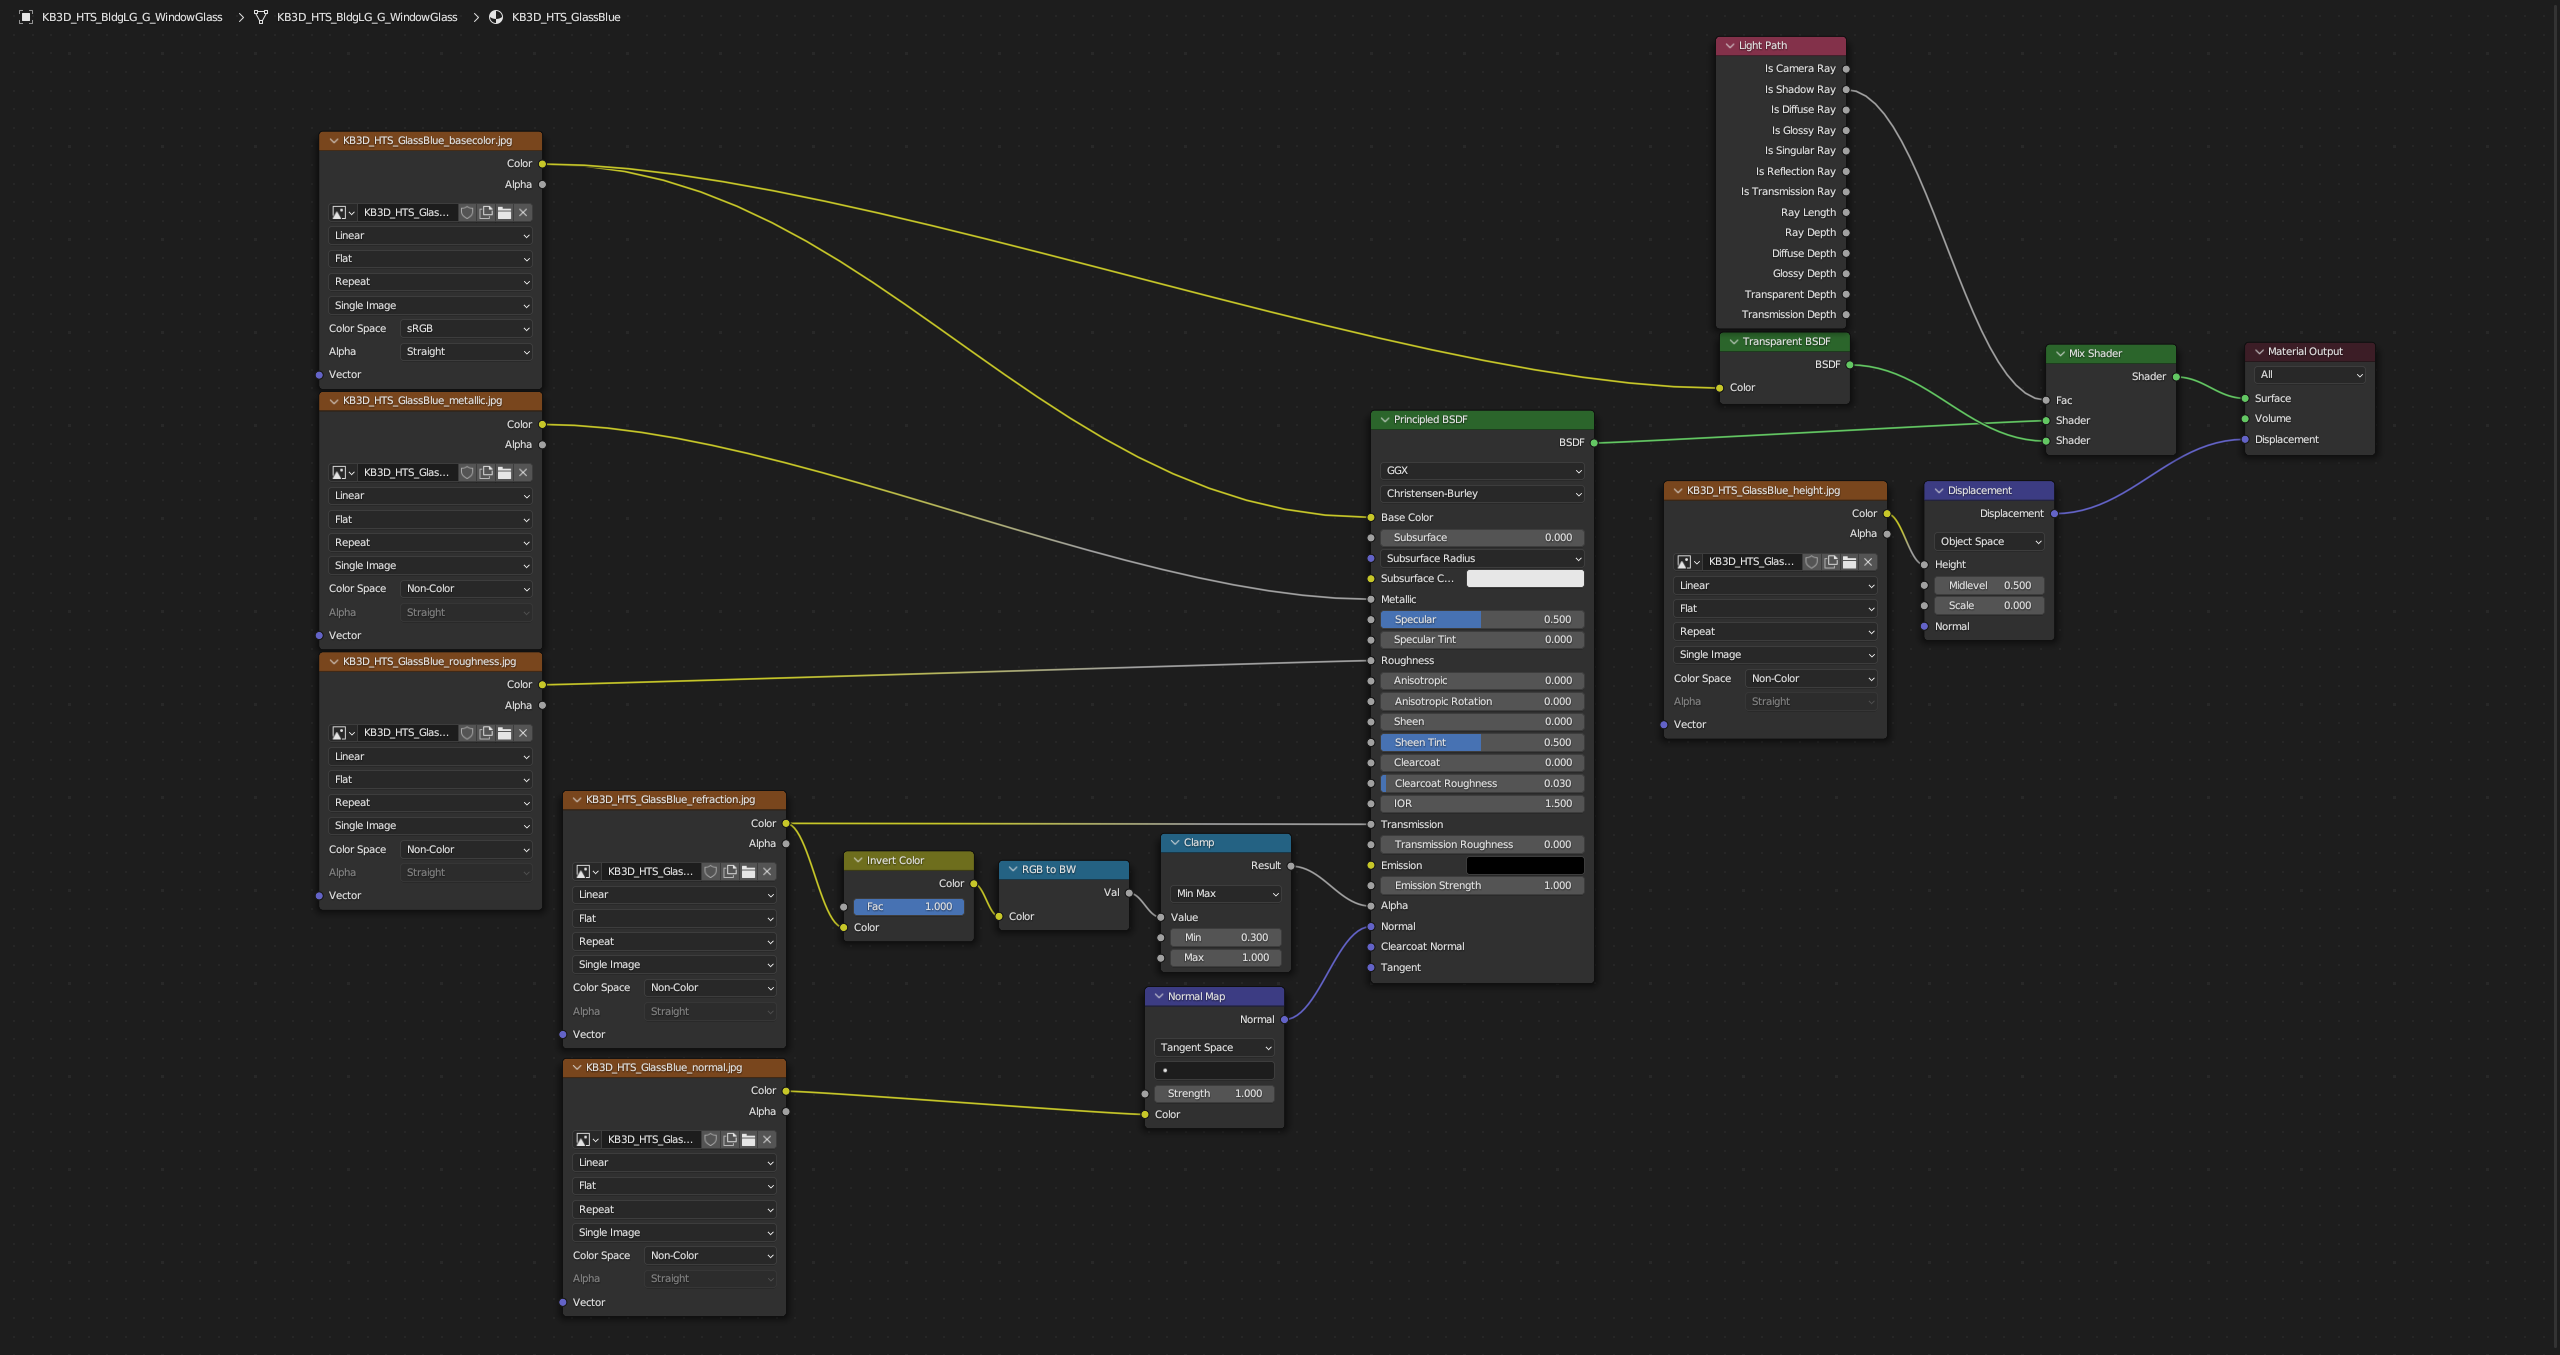Click open folder icon in metallic node
Screen dimensions: 2560x1355
pyautogui.click(x=505, y=472)
